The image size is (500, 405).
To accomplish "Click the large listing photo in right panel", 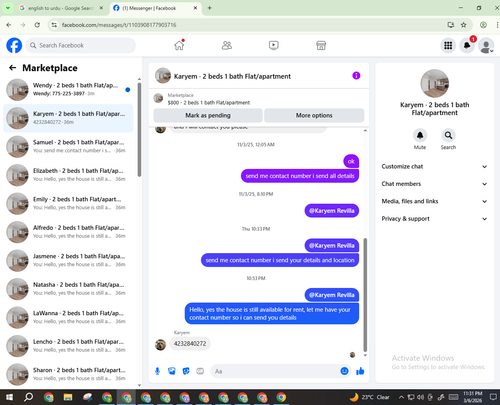I will (x=434, y=83).
